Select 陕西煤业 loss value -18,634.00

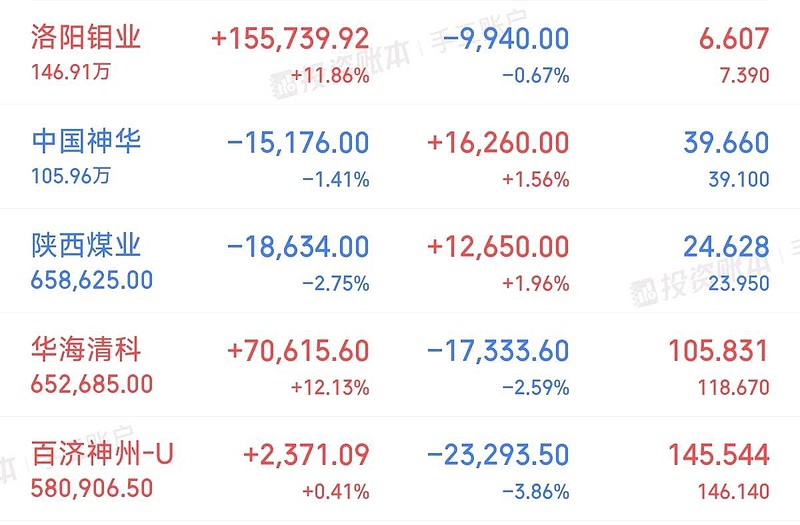(x=298, y=247)
